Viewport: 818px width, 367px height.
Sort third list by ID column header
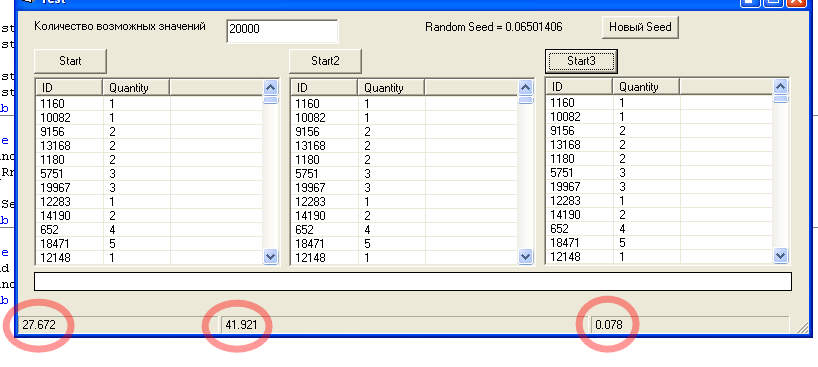tap(580, 87)
